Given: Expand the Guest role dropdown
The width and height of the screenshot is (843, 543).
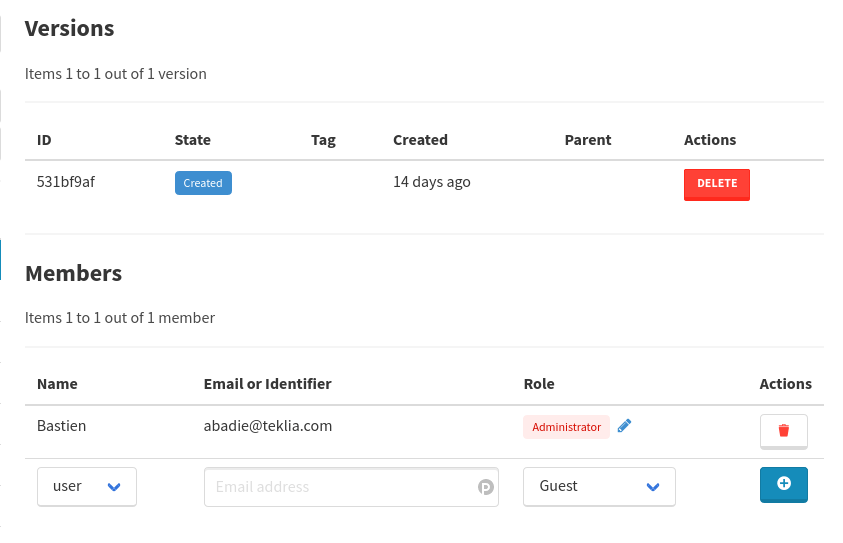Looking at the screenshot, I should [599, 487].
